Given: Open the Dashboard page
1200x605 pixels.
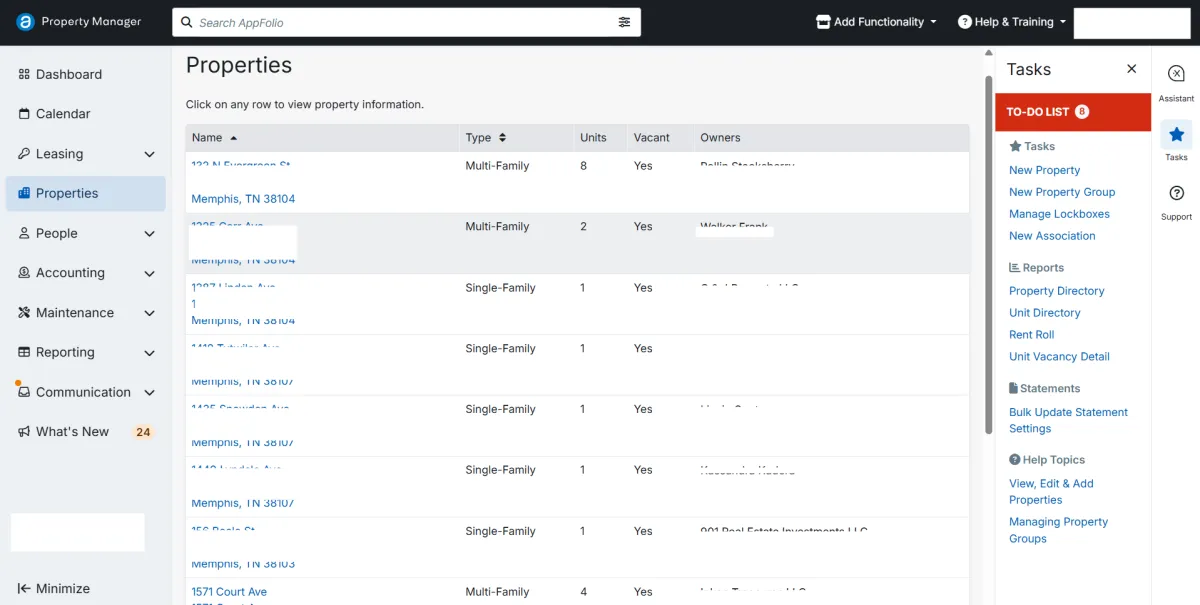Looking at the screenshot, I should click(x=68, y=74).
